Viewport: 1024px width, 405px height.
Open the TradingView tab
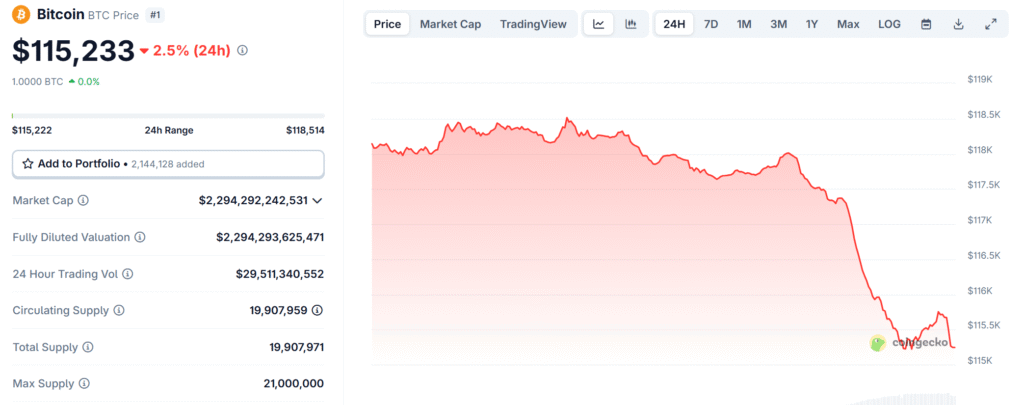click(x=533, y=24)
